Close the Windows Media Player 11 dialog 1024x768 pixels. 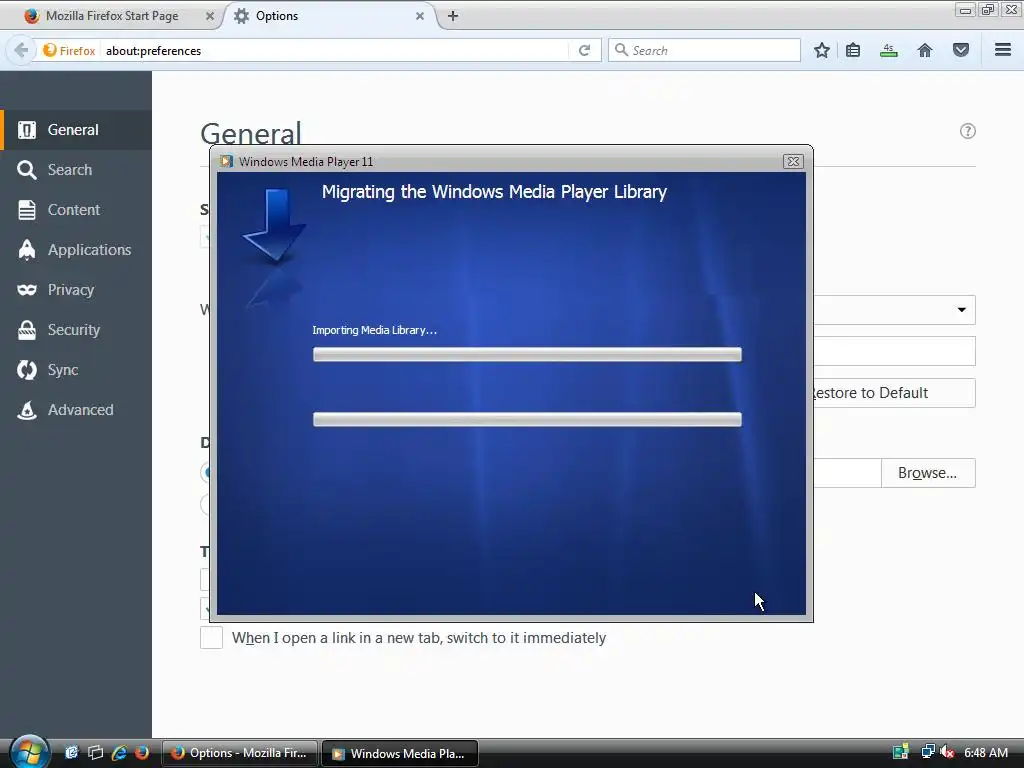pos(793,161)
